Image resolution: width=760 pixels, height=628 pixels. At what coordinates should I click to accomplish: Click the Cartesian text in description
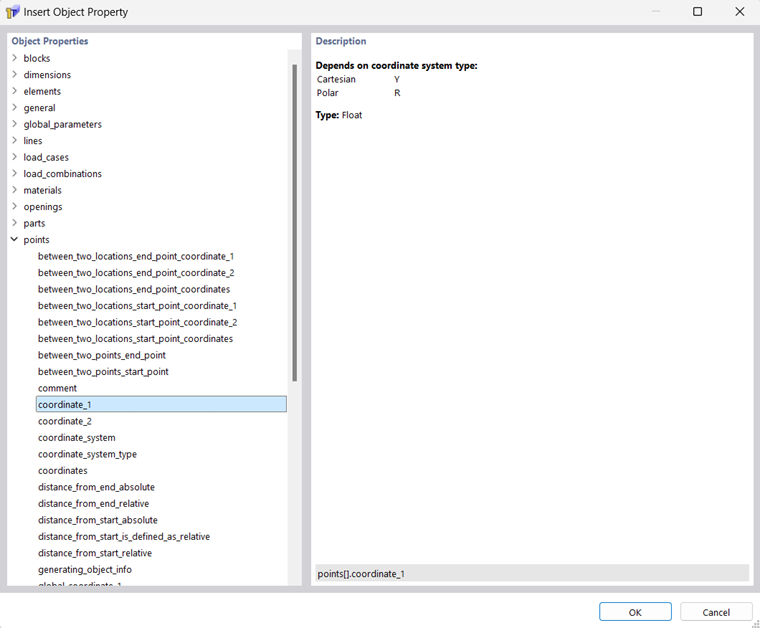336,79
